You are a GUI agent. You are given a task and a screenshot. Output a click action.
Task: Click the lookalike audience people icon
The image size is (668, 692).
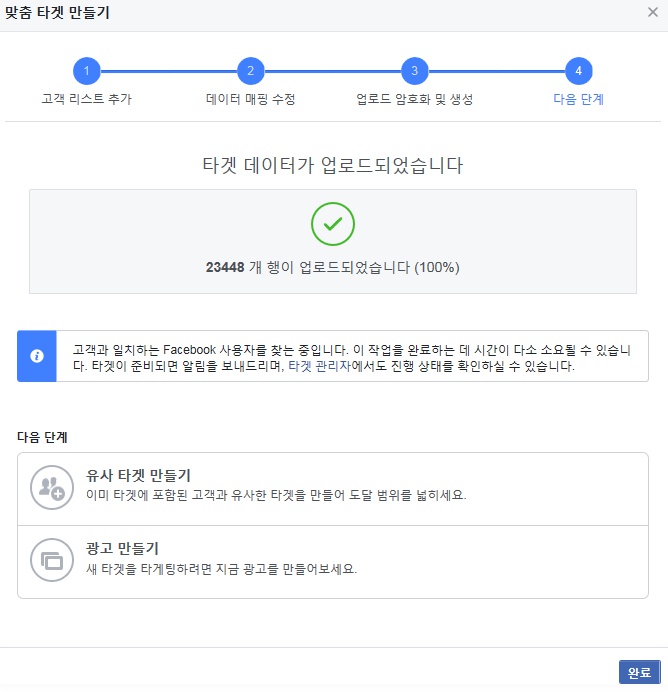coord(52,487)
